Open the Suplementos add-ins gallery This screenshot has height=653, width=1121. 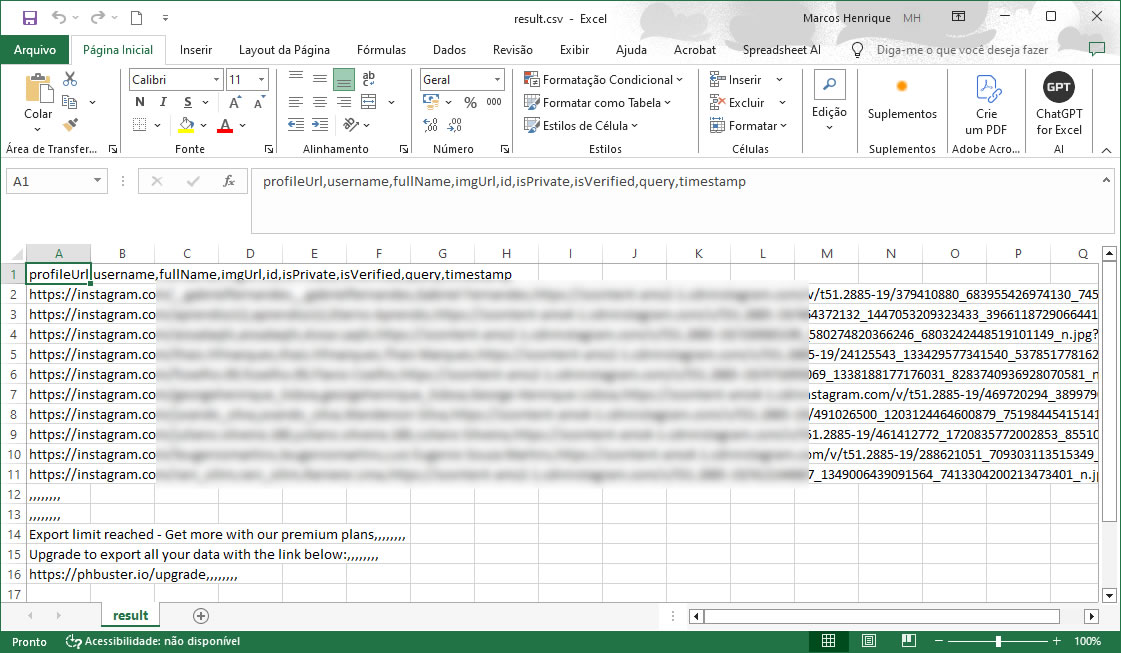coord(902,100)
